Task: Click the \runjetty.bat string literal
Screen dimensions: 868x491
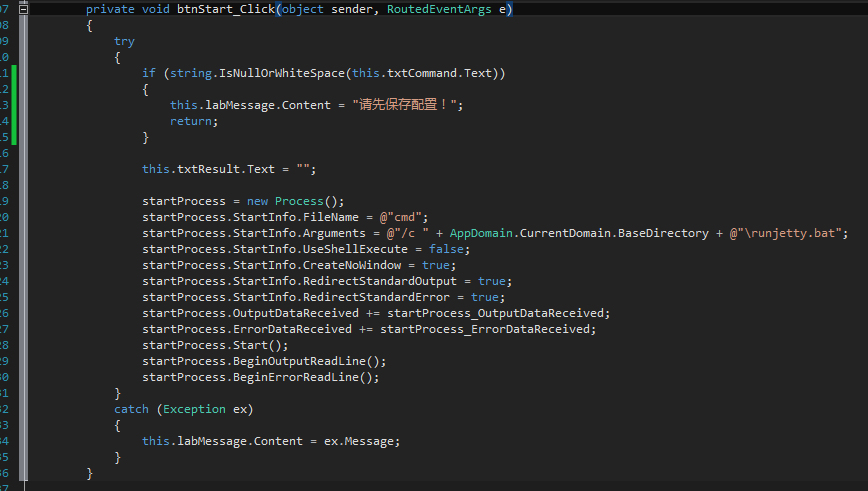Action: [x=786, y=234]
